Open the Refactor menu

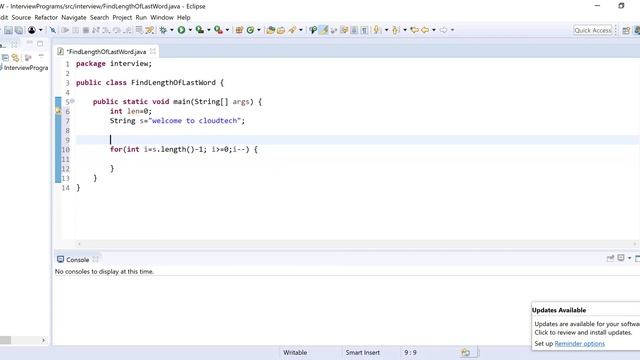pyautogui.click(x=46, y=18)
